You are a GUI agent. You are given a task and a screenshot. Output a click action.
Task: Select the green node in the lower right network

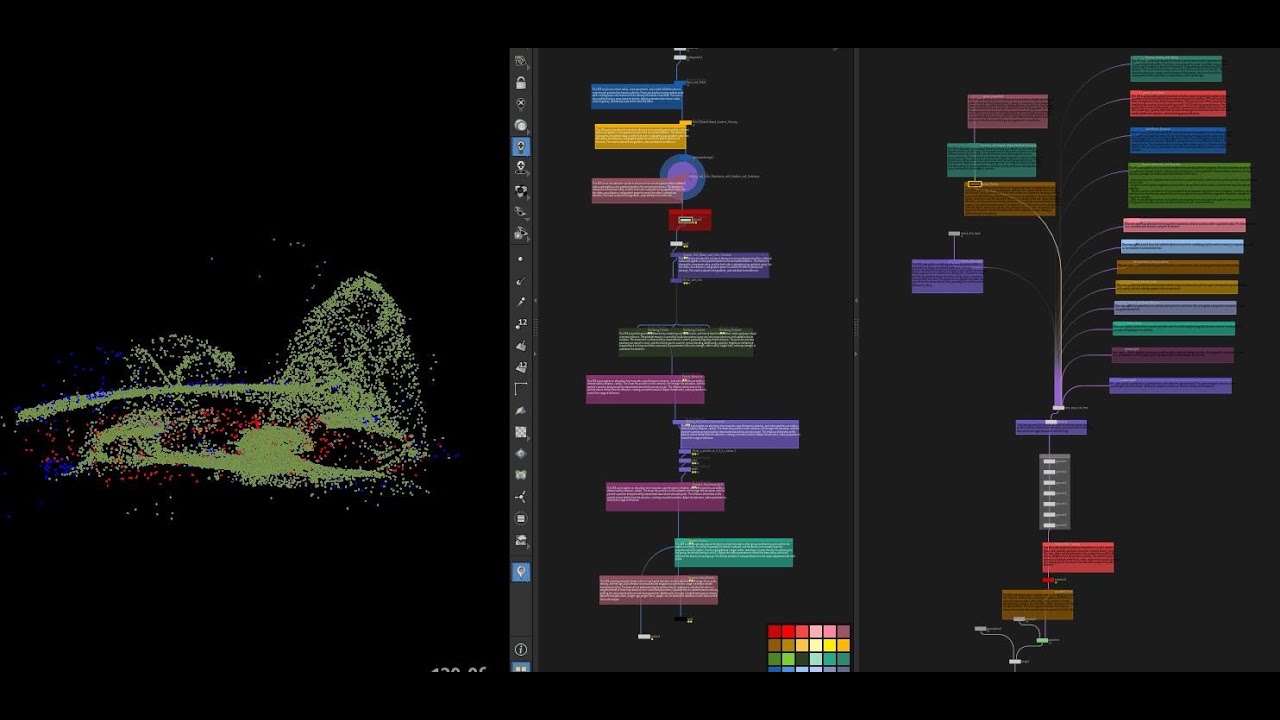[x=1043, y=640]
